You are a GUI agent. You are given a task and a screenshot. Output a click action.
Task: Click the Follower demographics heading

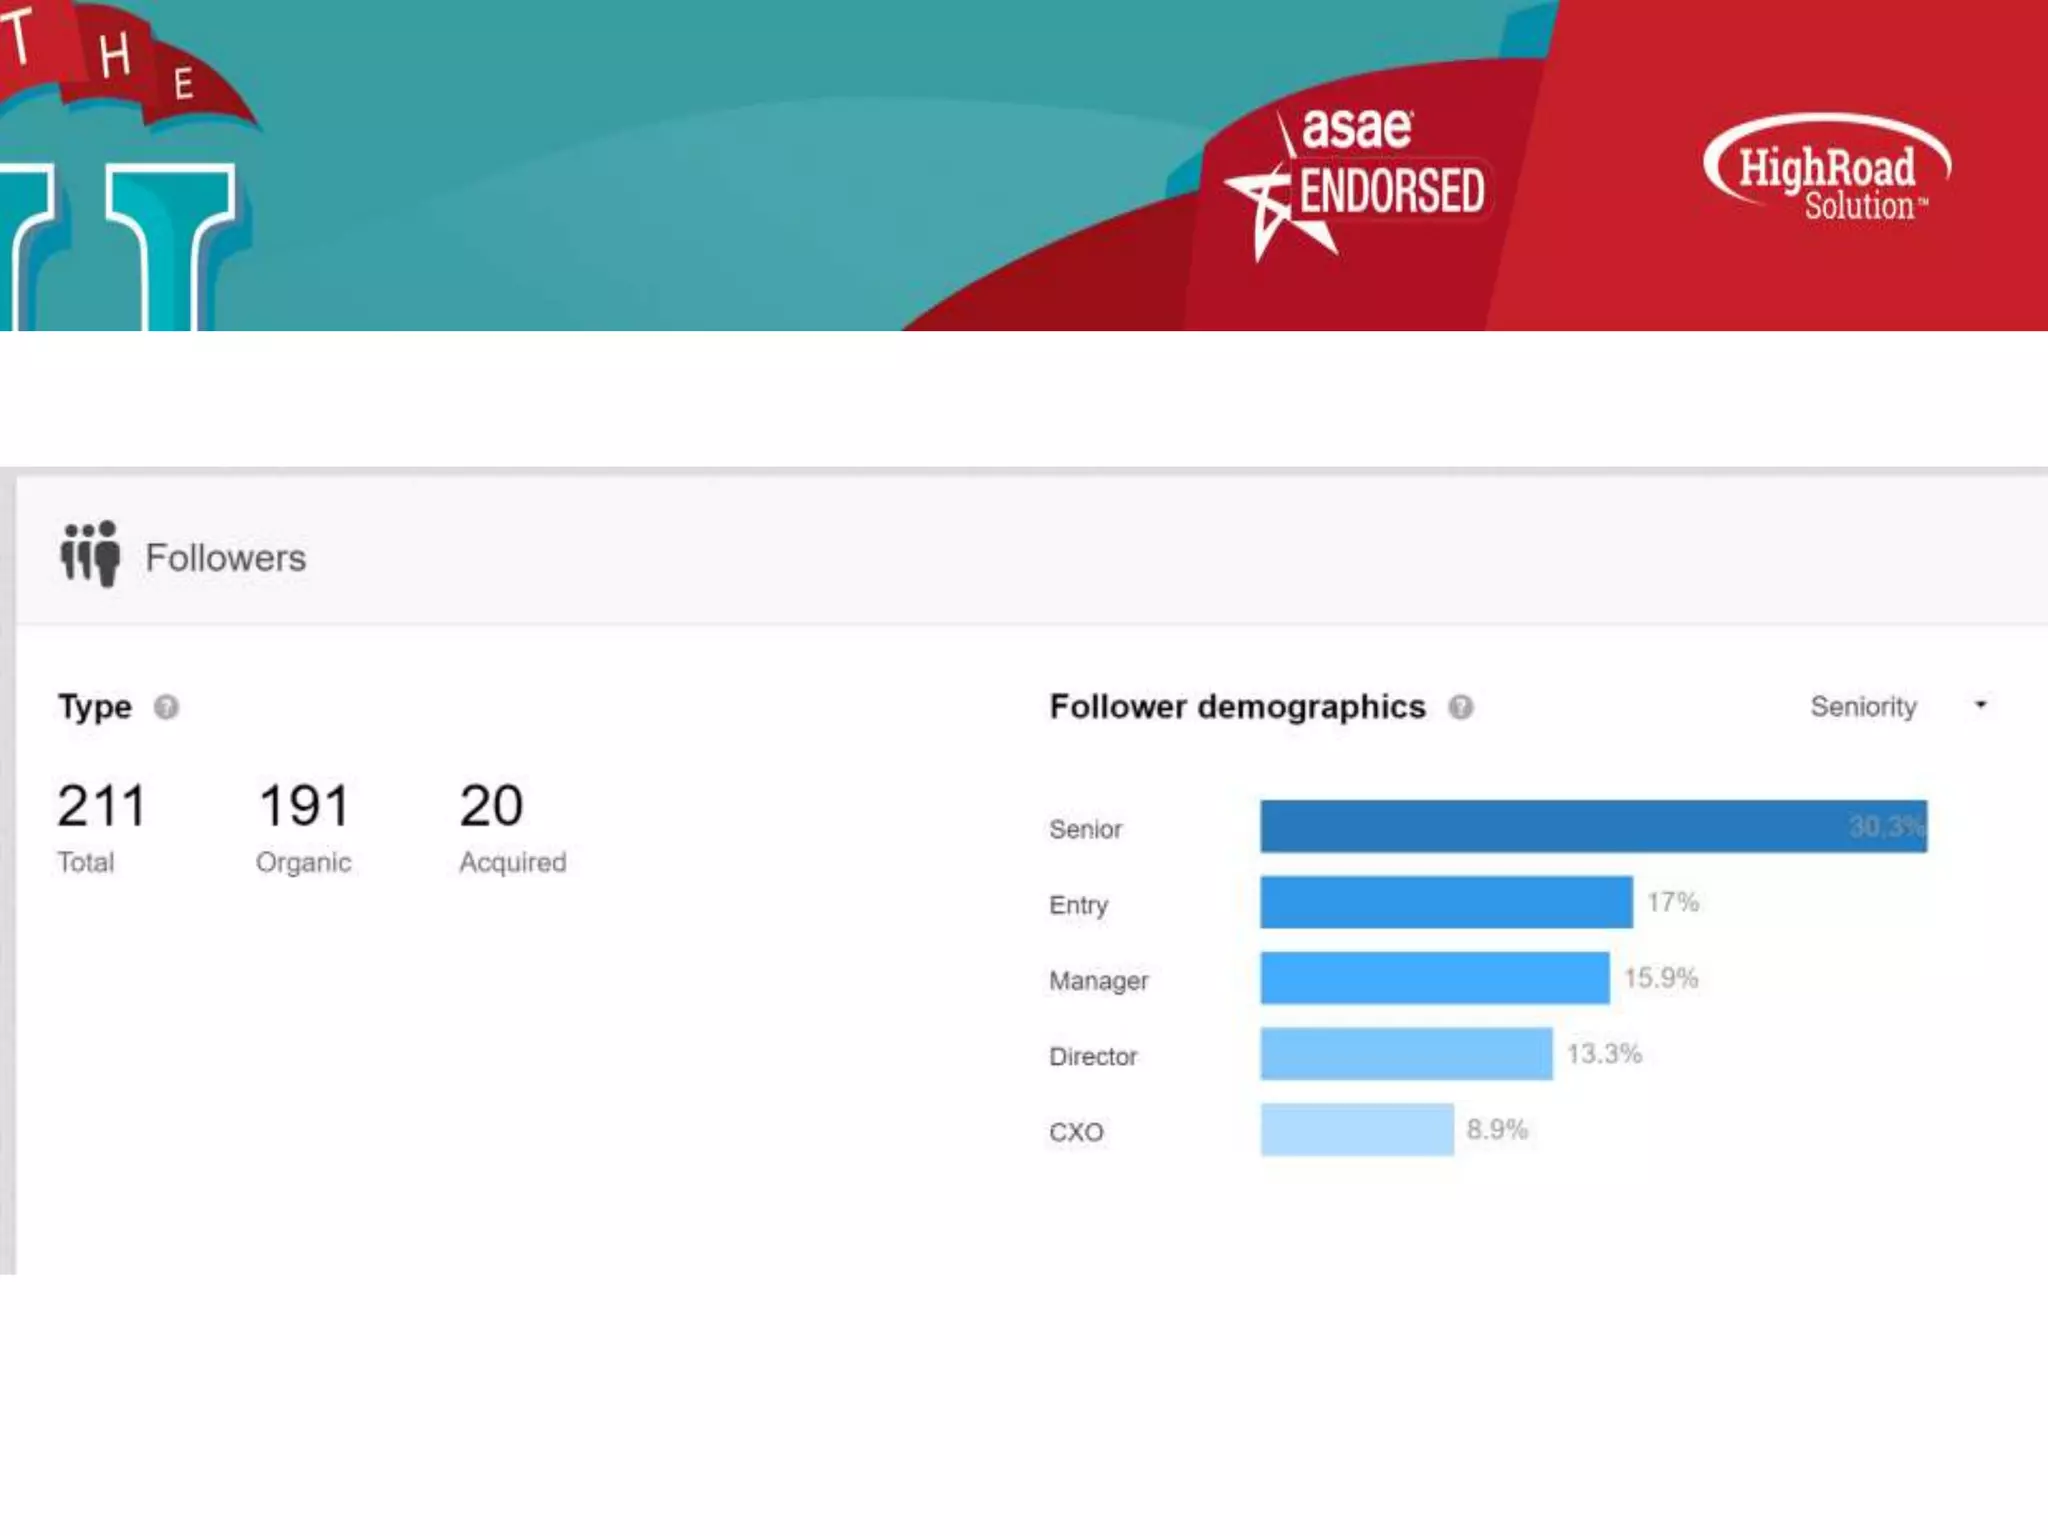(x=1236, y=707)
